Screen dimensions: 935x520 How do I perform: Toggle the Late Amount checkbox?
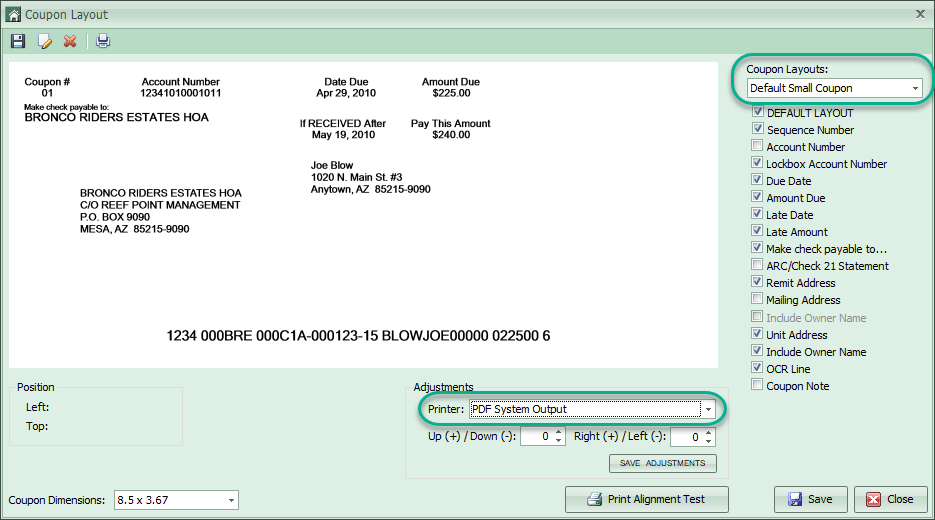(x=757, y=230)
